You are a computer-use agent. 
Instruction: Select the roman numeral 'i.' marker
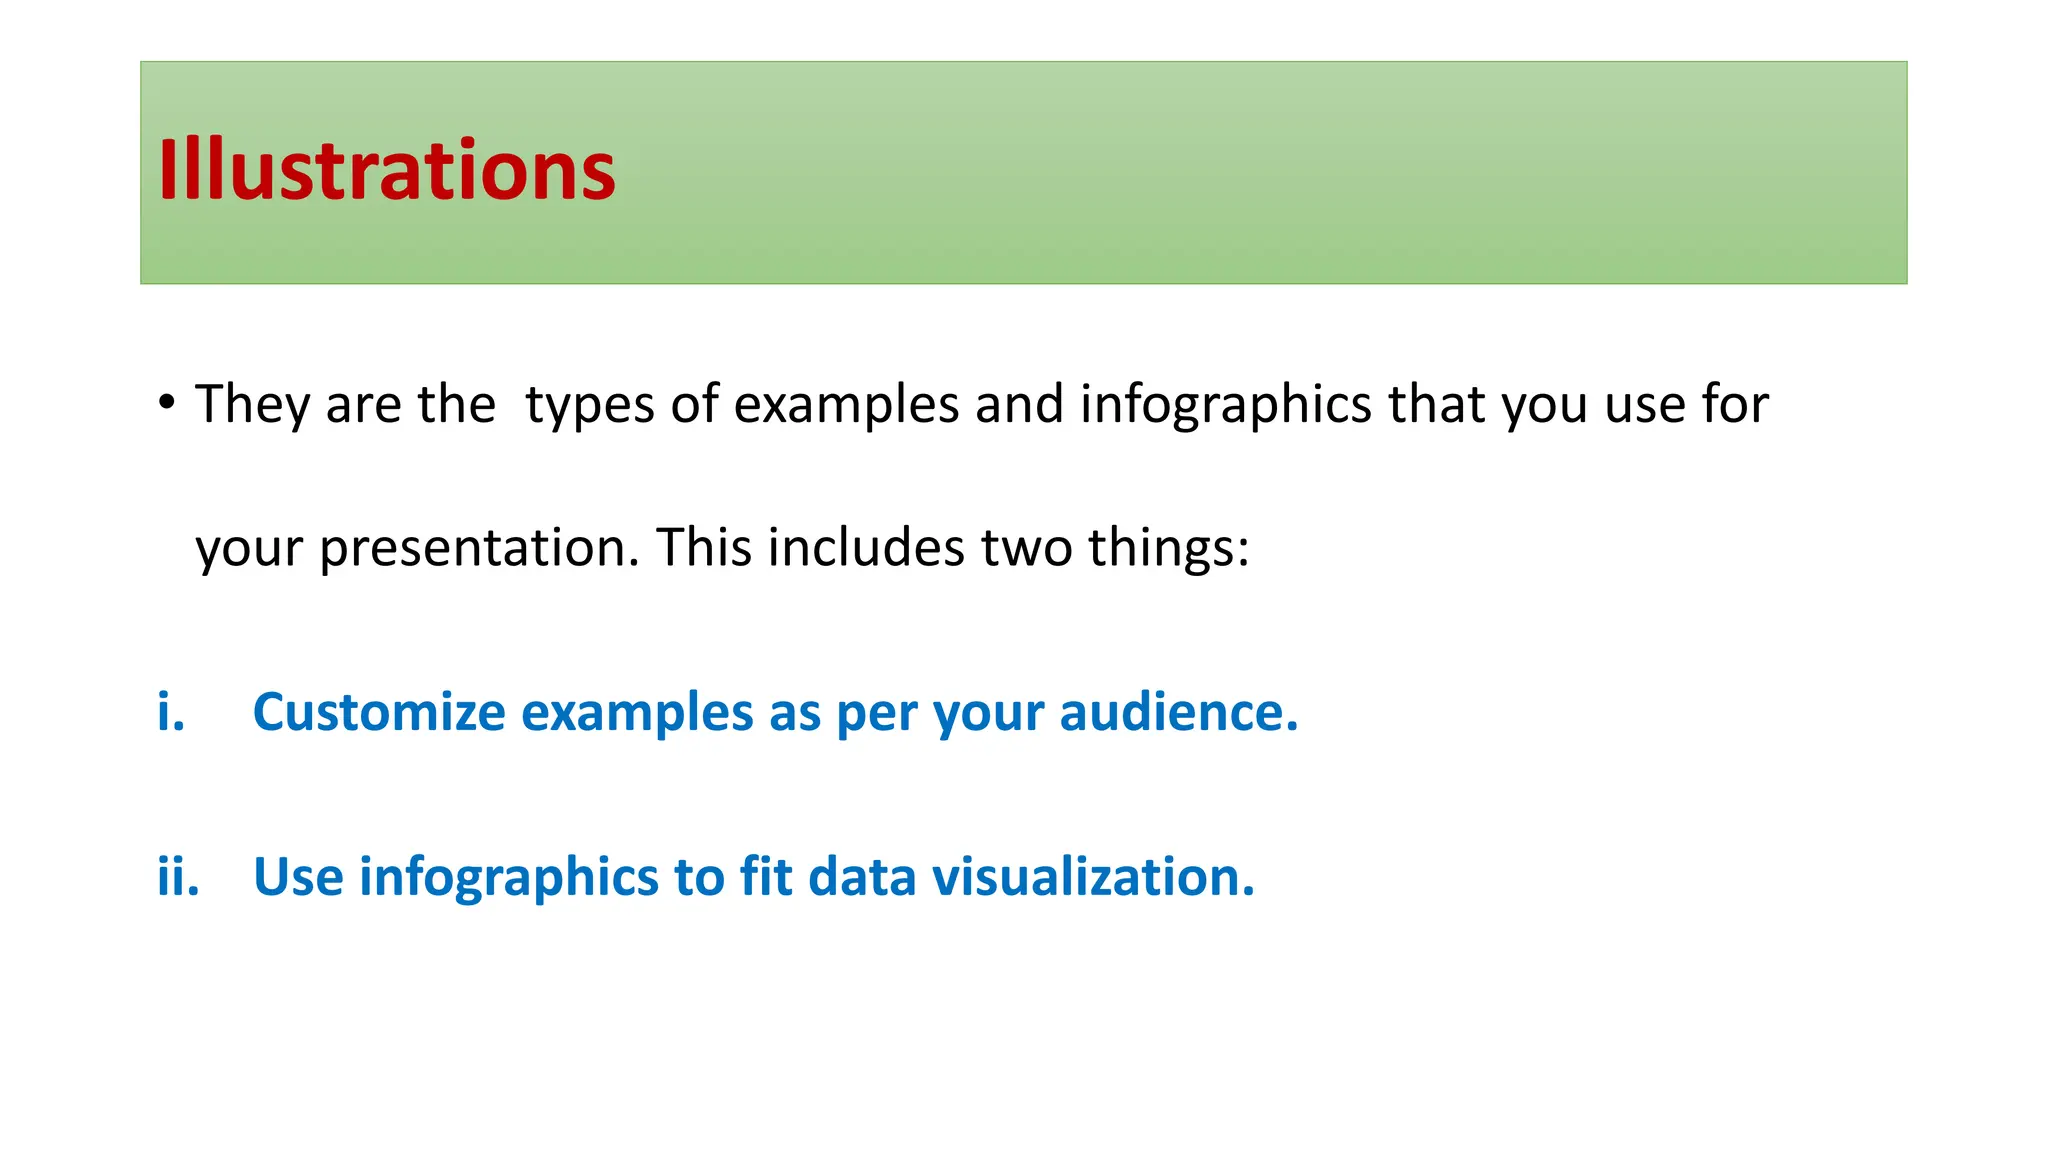click(171, 713)
